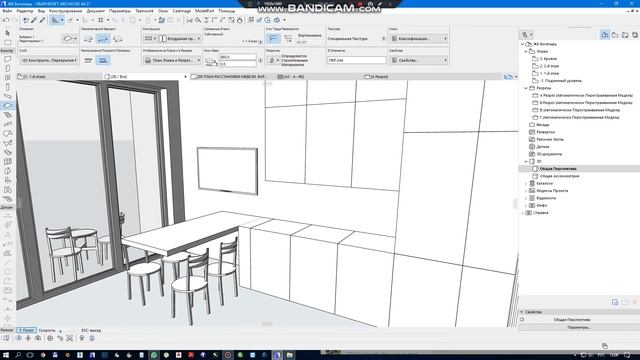Open taskbar search magnifier
640x360 pixels.
(18, 355)
